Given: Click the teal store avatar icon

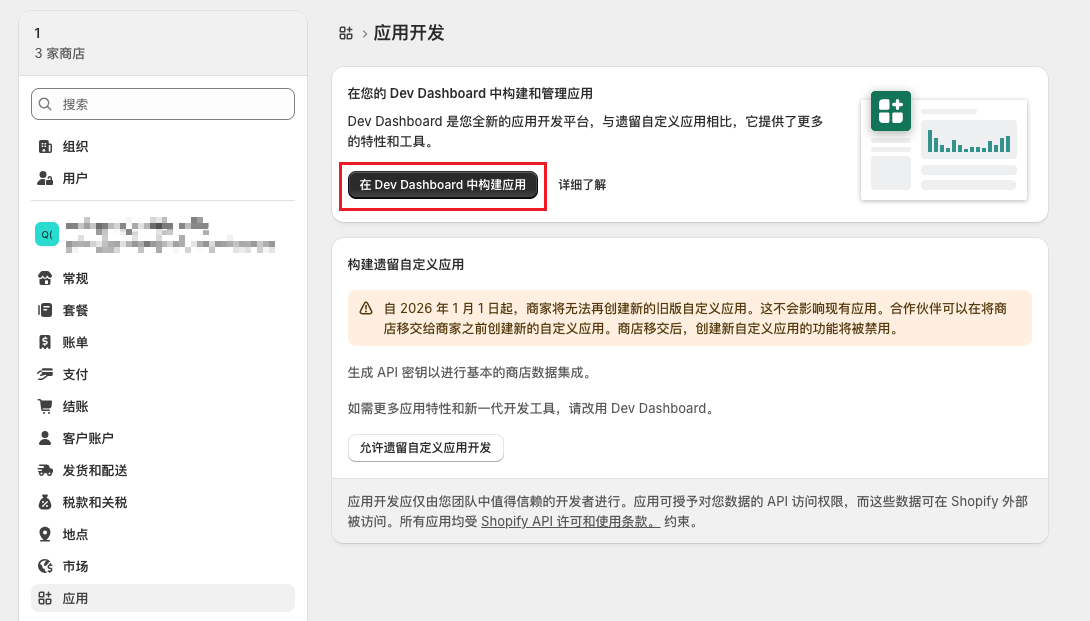Looking at the screenshot, I should (47, 234).
